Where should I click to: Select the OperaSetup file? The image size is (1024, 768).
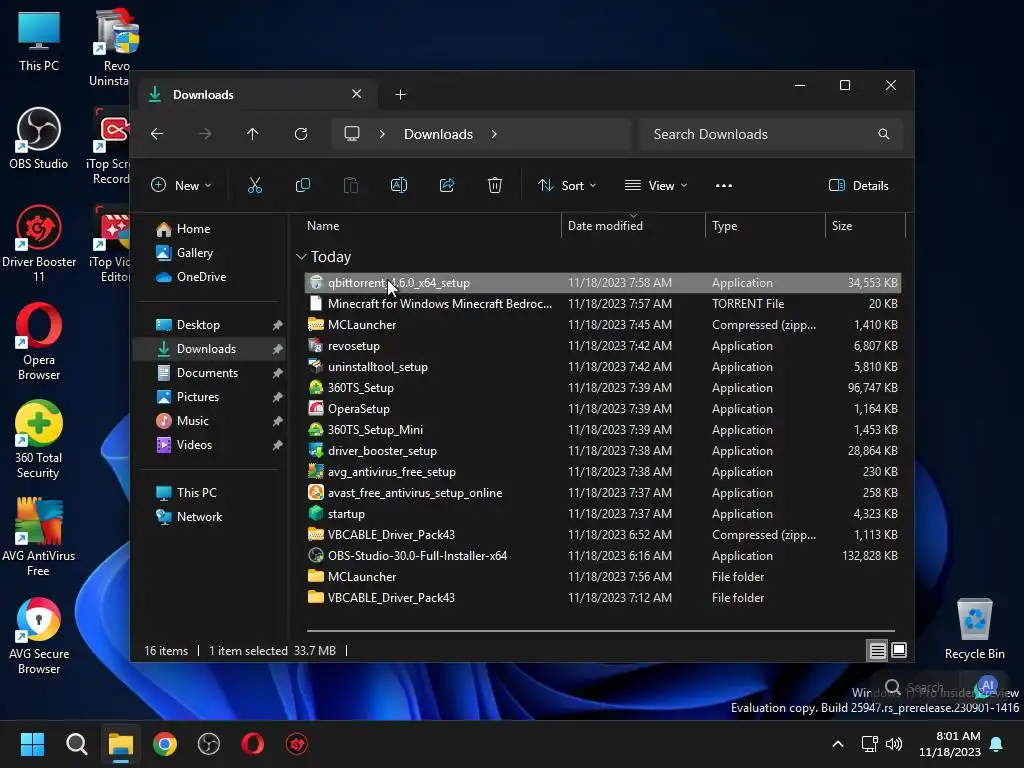pos(602,409)
